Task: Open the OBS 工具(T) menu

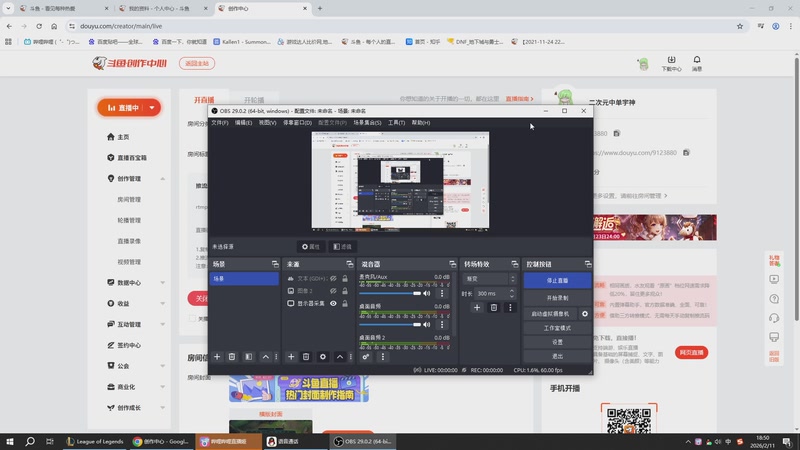Action: click(x=396, y=122)
